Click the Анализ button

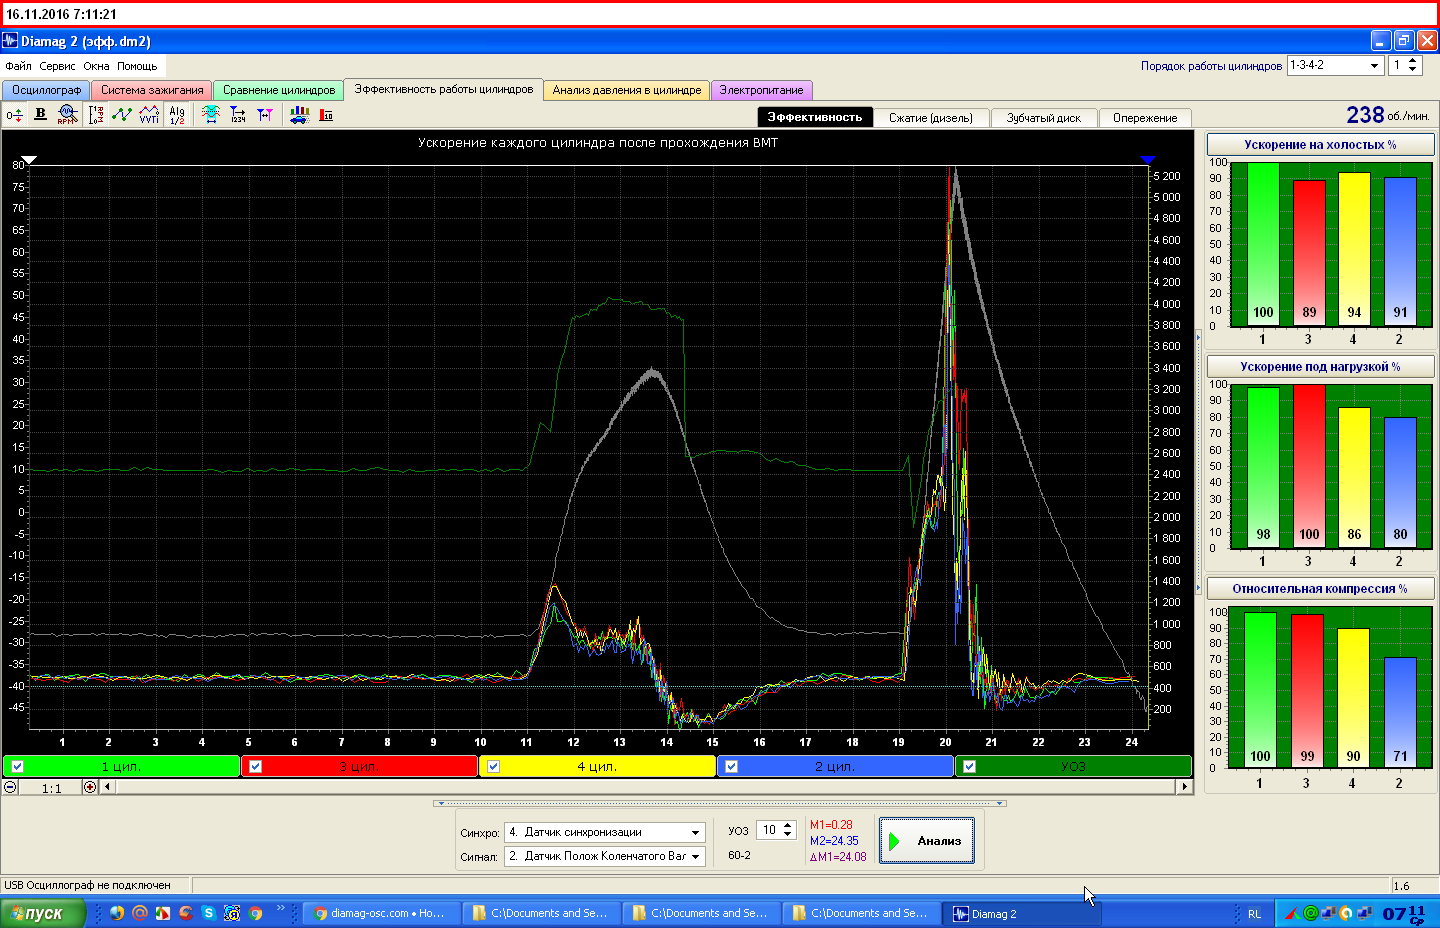coord(927,841)
